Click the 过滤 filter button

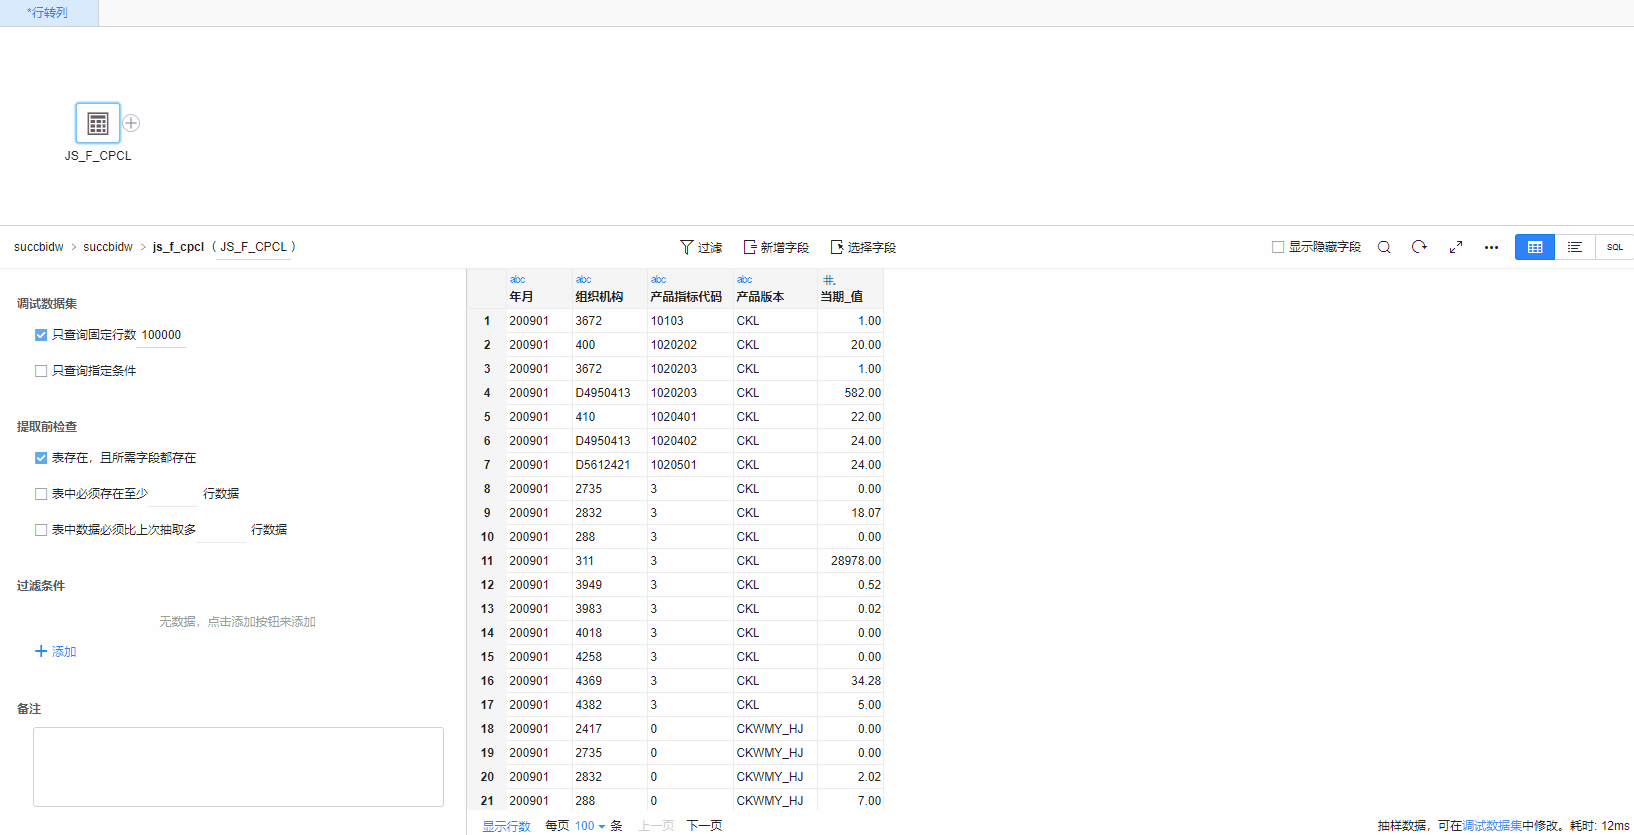(701, 247)
